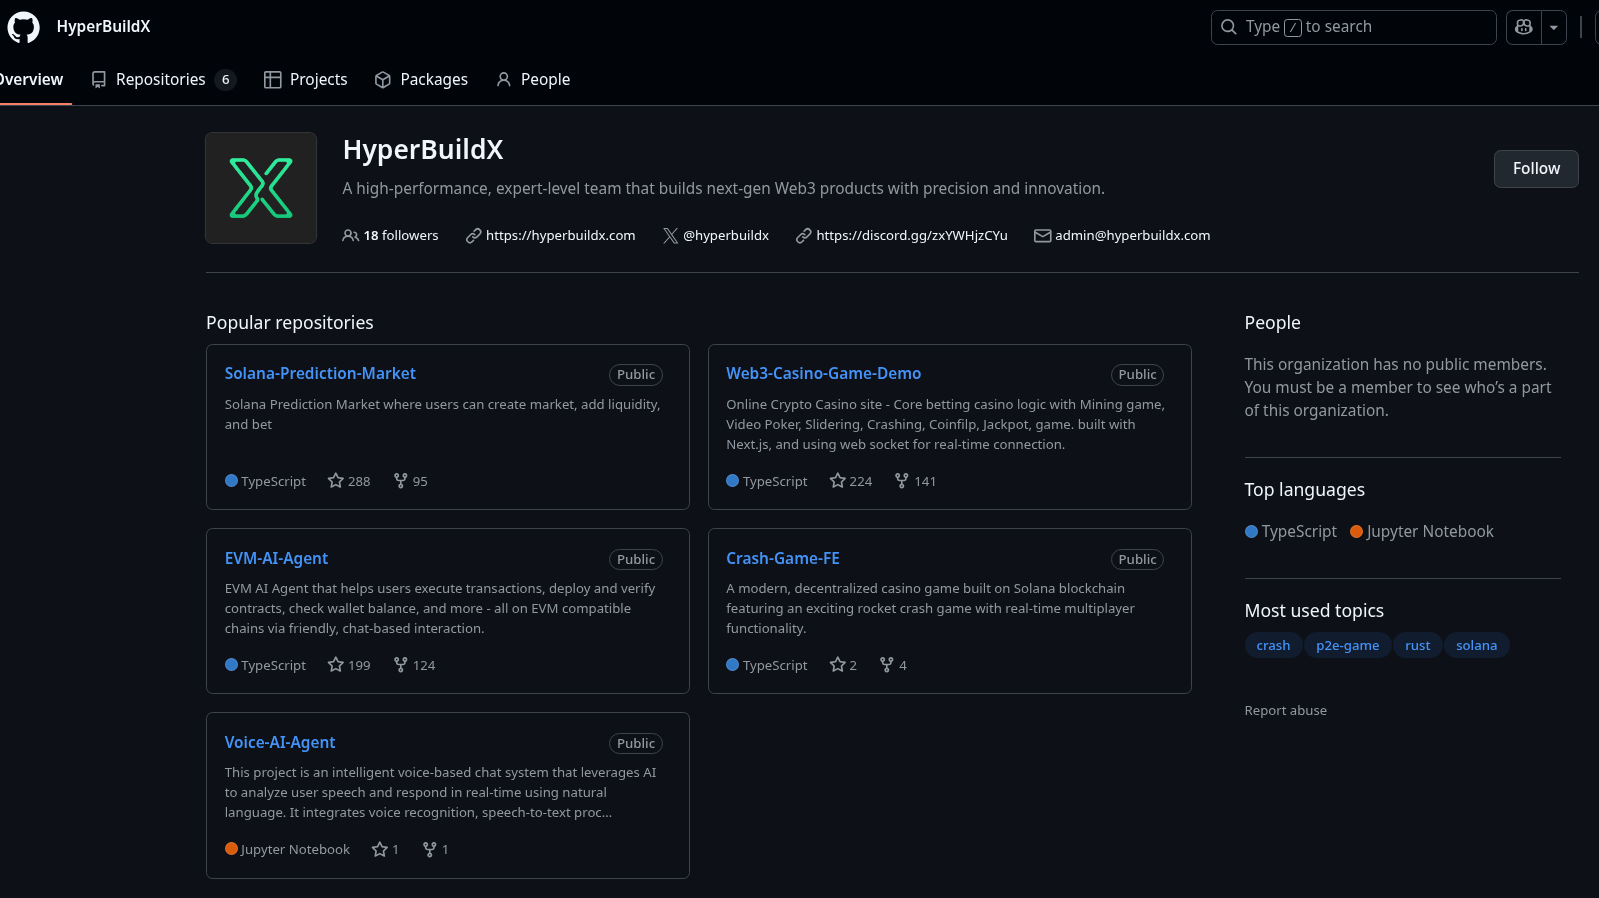1599x898 pixels.
Task: Click the Report abuse link
Action: pos(1285,710)
